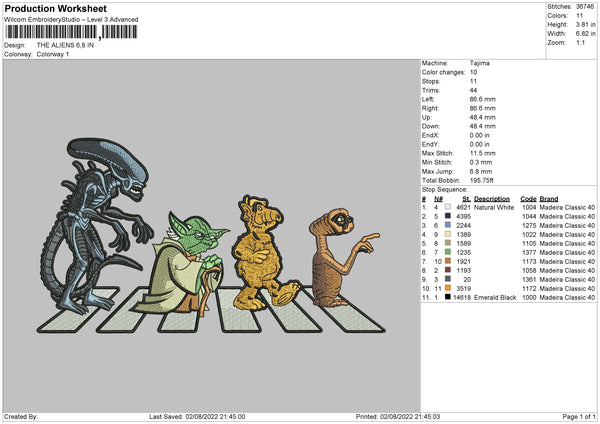The width and height of the screenshot is (600, 424).
Task: Click the Machine value Tajima
Action: 479,63
